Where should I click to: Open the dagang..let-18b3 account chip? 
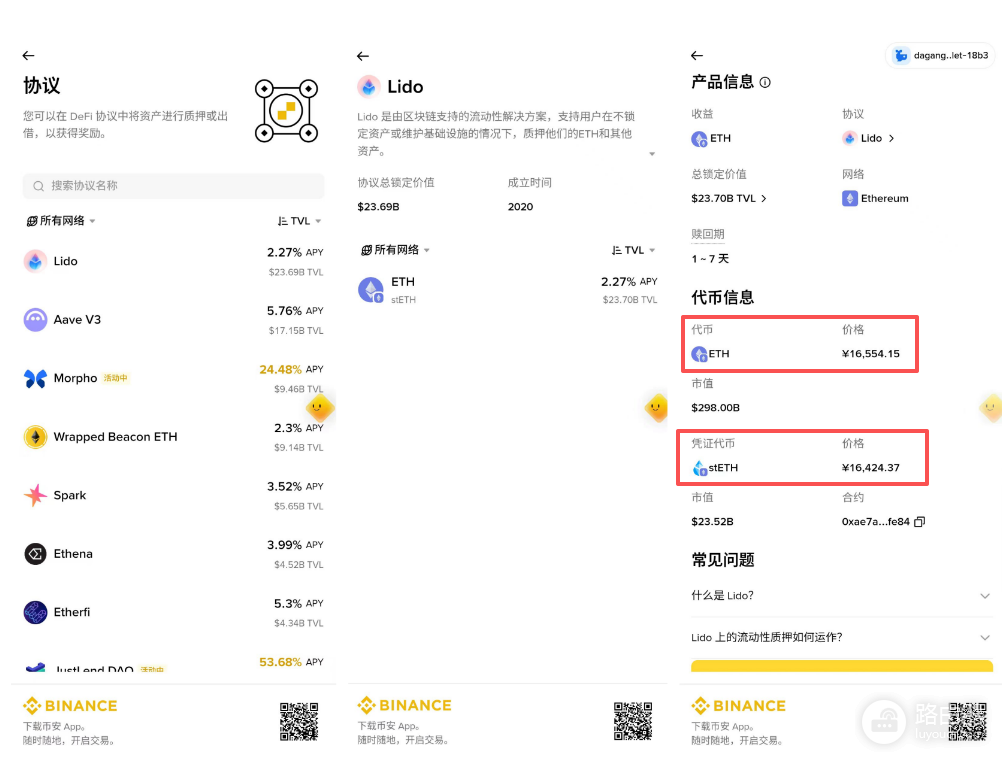tap(940, 56)
